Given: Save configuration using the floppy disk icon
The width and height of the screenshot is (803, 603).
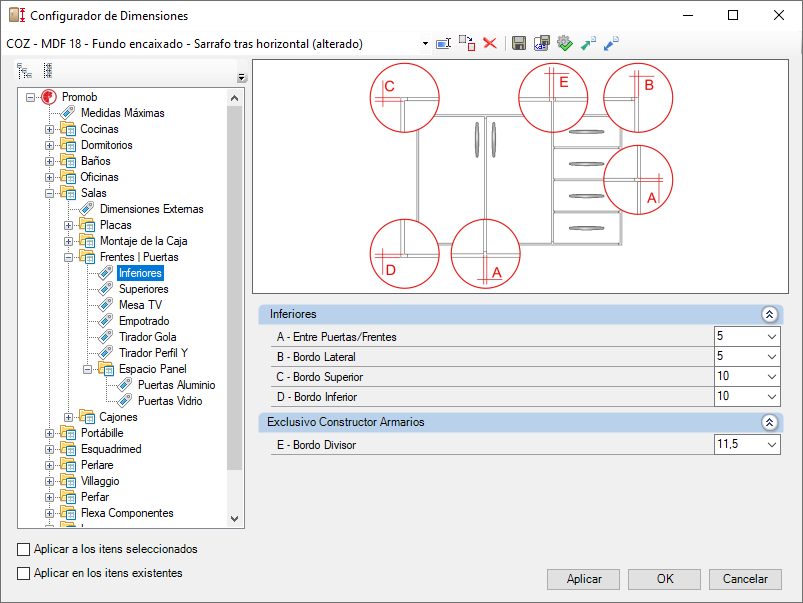Looking at the screenshot, I should click(519, 44).
